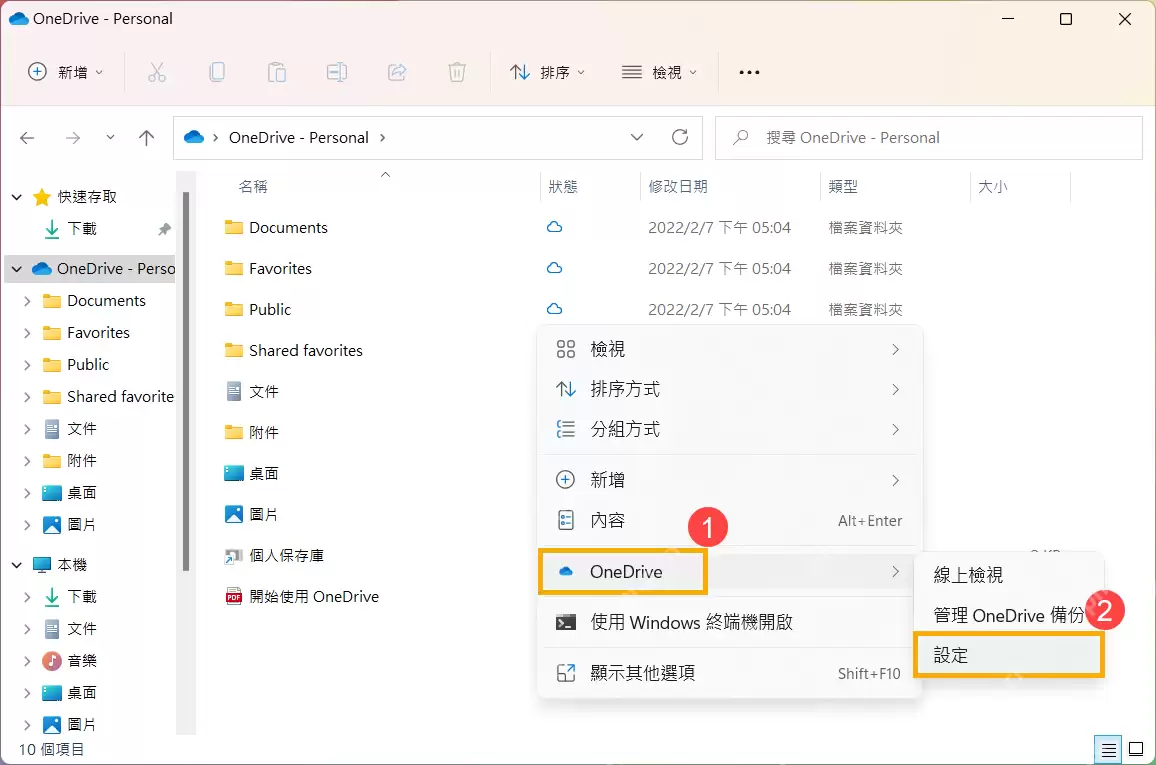The width and height of the screenshot is (1156, 765).
Task: Select 附件 folder in sidebar tree
Action: 82,461
